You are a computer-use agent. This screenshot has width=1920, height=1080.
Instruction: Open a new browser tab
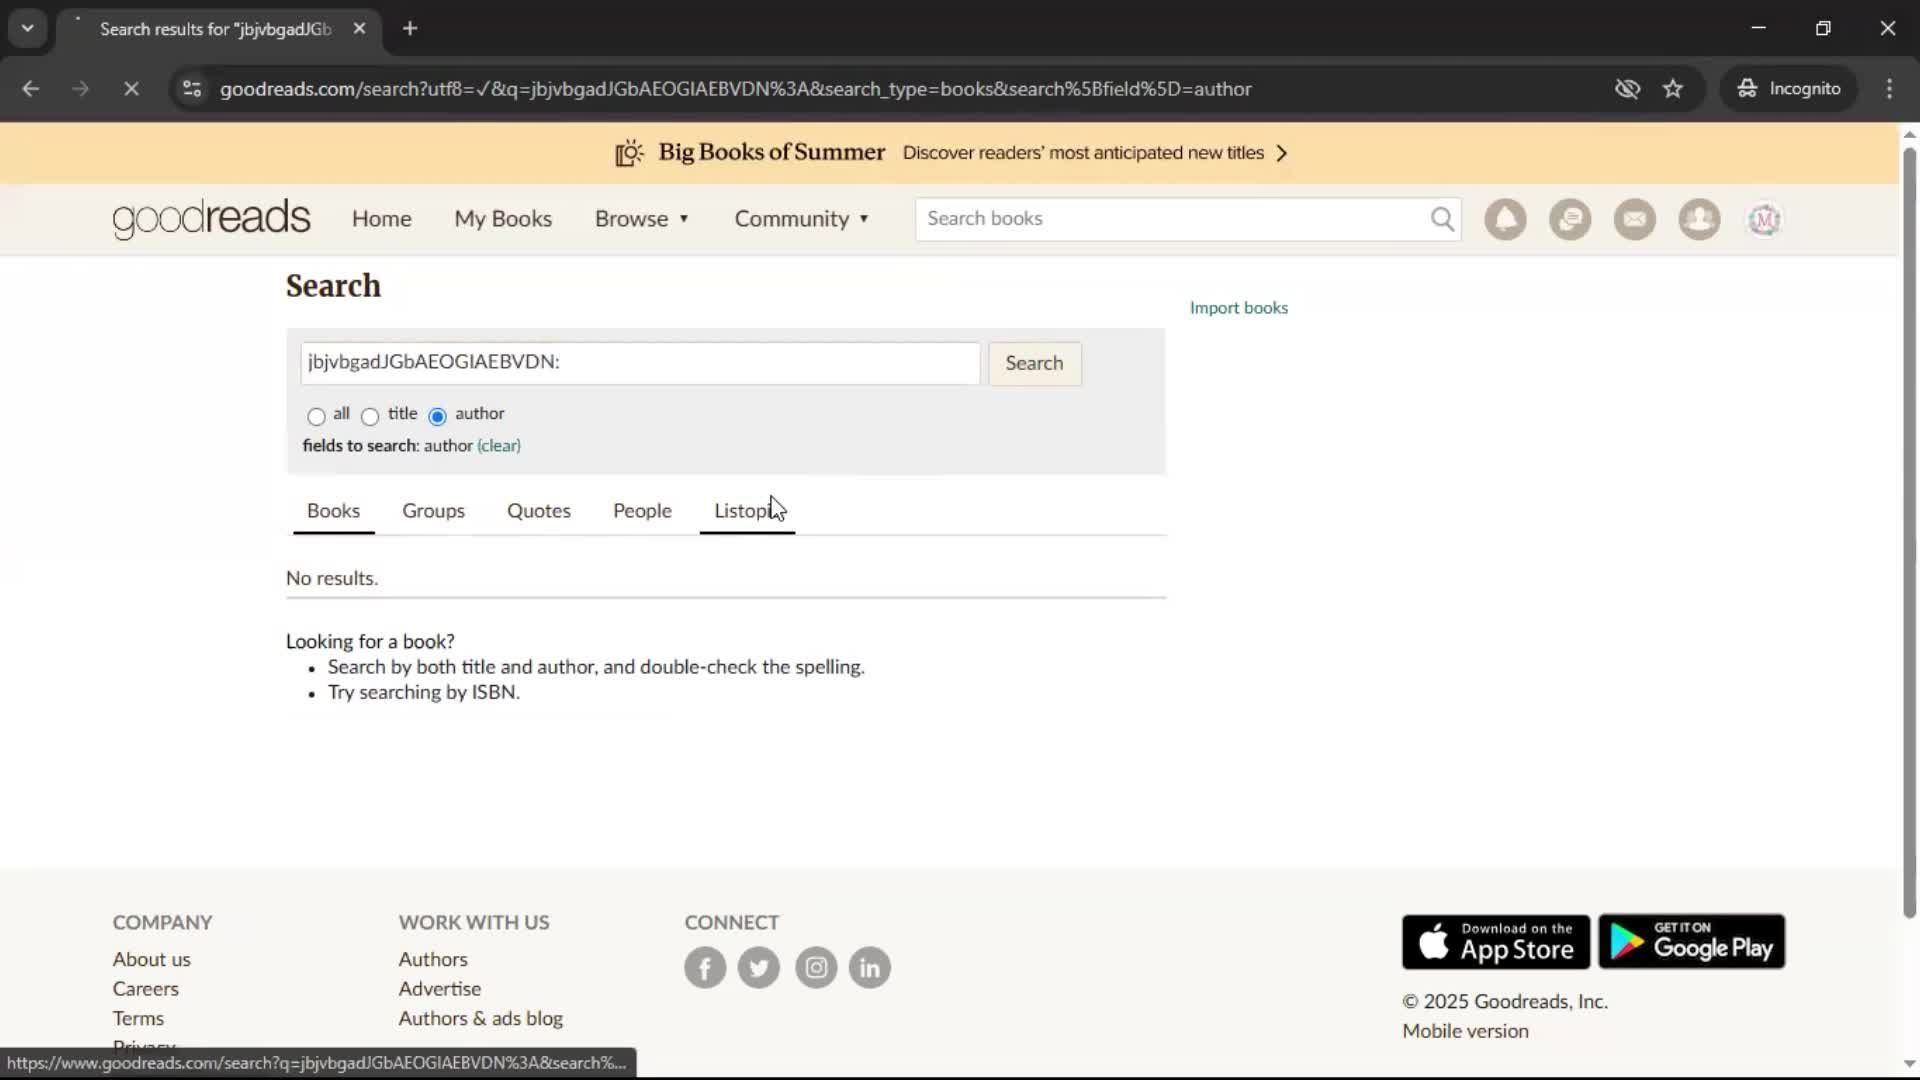pos(410,29)
